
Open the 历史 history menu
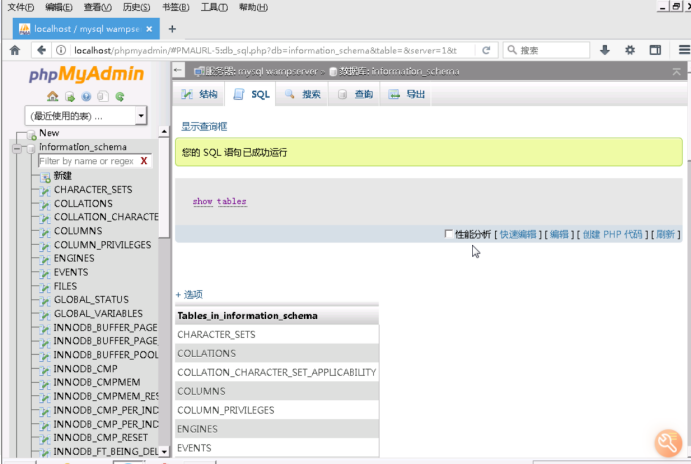[136, 7]
